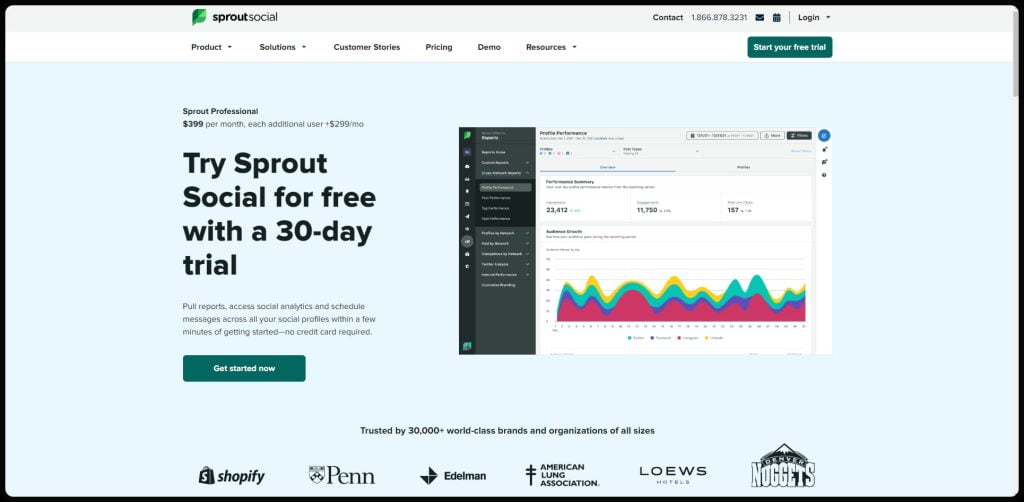The height and width of the screenshot is (502, 1024).
Task: Open the date range picker in dashboard
Action: pyautogui.click(x=722, y=136)
